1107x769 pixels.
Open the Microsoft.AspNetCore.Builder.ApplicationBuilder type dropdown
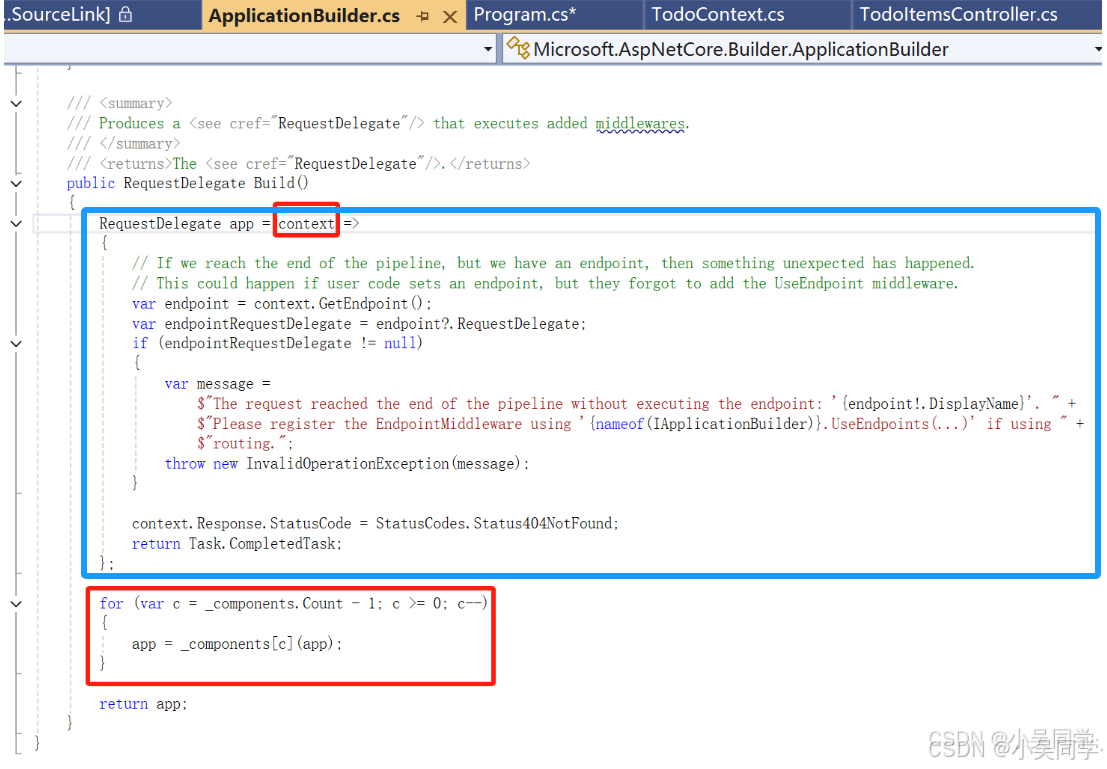click(1098, 49)
